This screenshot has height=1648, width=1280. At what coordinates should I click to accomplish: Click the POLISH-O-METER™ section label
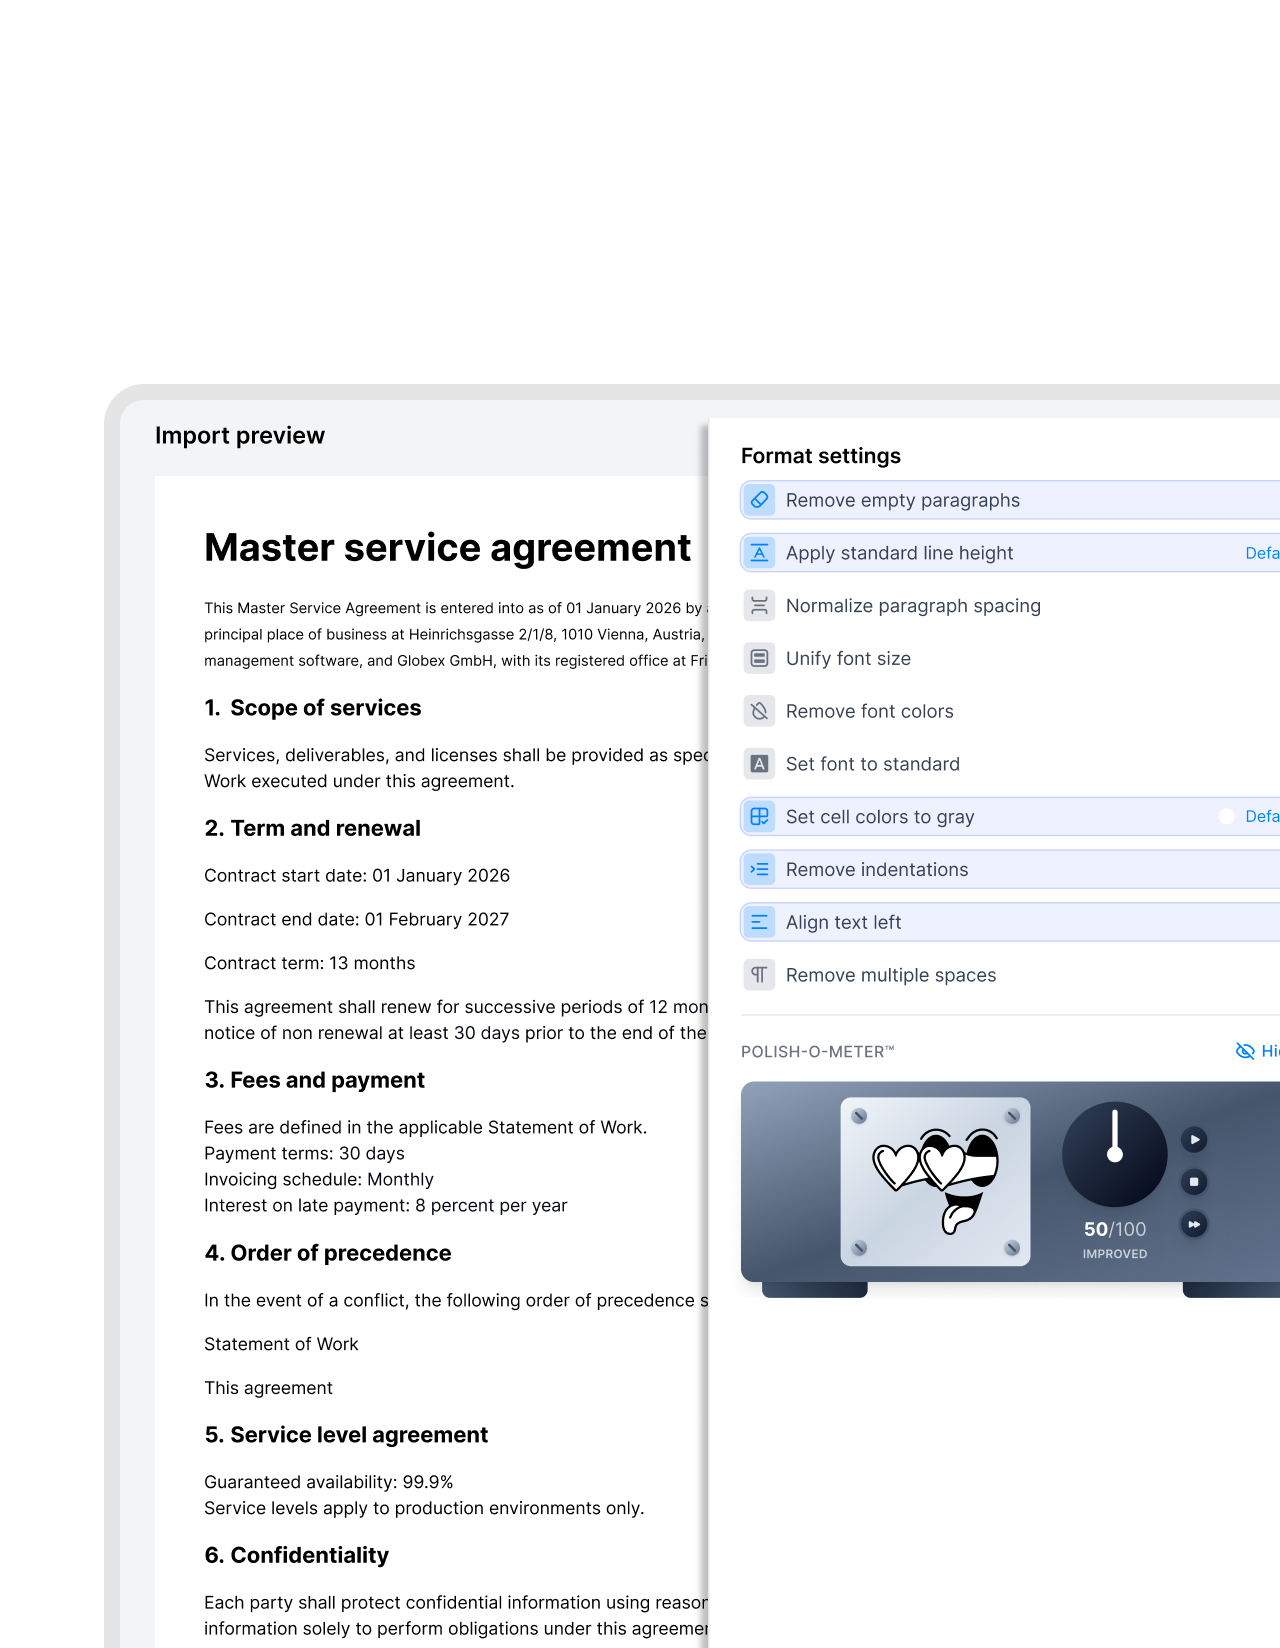pyautogui.click(x=818, y=1052)
